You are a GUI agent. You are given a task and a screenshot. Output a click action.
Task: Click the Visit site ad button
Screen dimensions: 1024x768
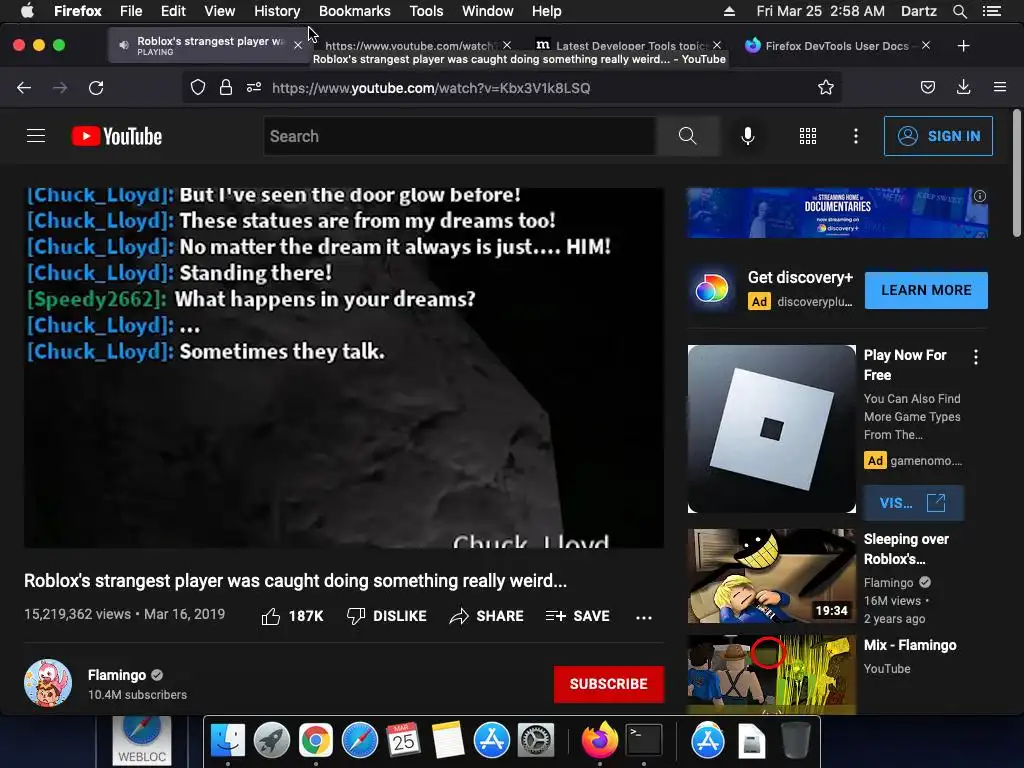(912, 503)
